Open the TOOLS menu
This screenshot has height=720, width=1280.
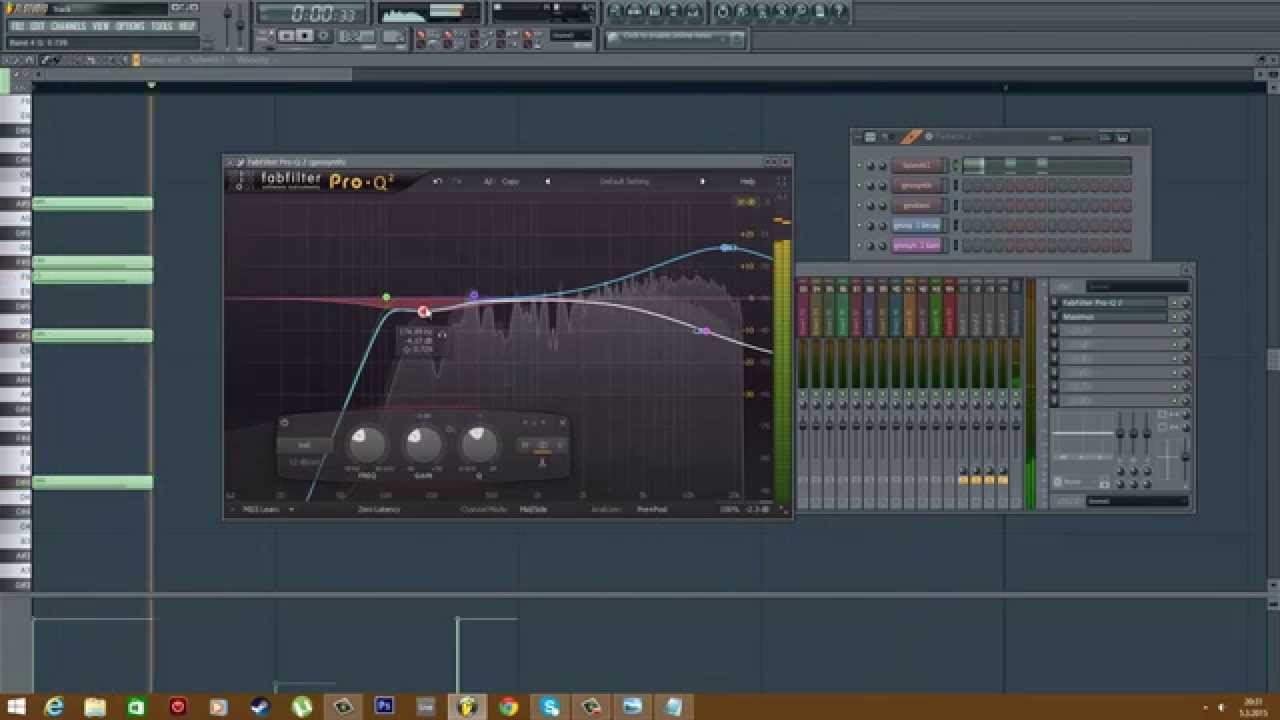pos(162,25)
